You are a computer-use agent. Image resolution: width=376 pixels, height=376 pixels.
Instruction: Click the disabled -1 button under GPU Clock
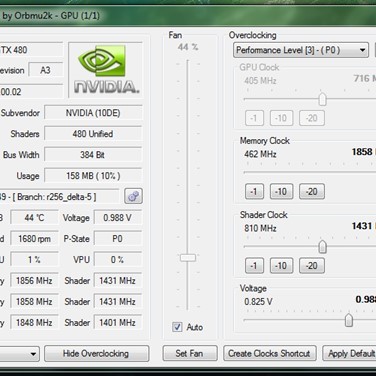point(254,118)
